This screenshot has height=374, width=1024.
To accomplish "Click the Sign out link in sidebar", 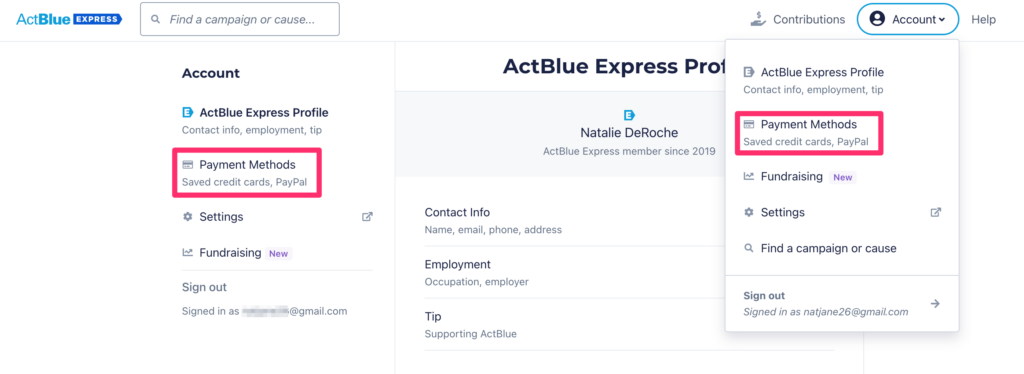I will 204,287.
